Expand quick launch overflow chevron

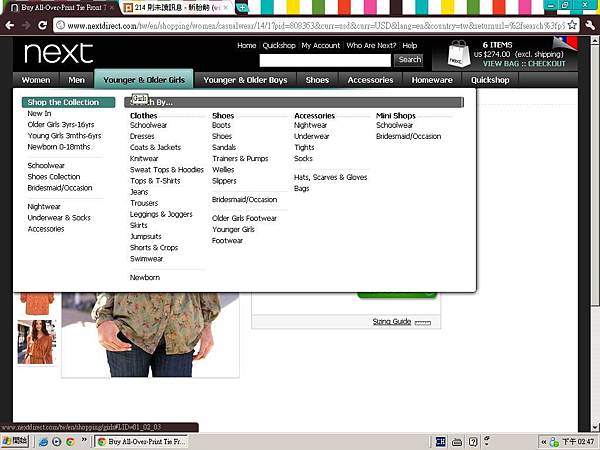coord(84,439)
